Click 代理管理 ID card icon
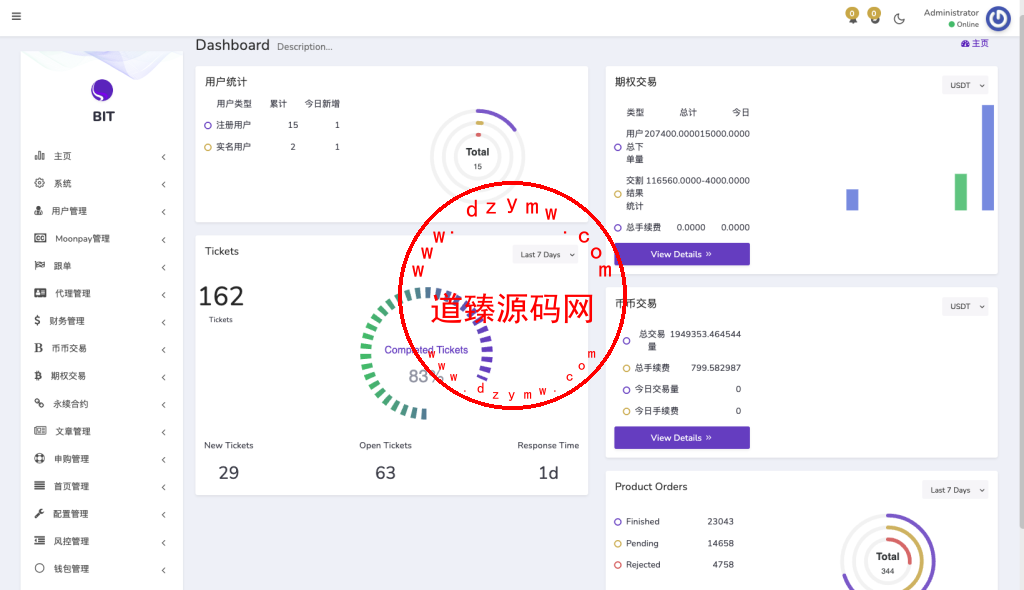 click(x=40, y=293)
